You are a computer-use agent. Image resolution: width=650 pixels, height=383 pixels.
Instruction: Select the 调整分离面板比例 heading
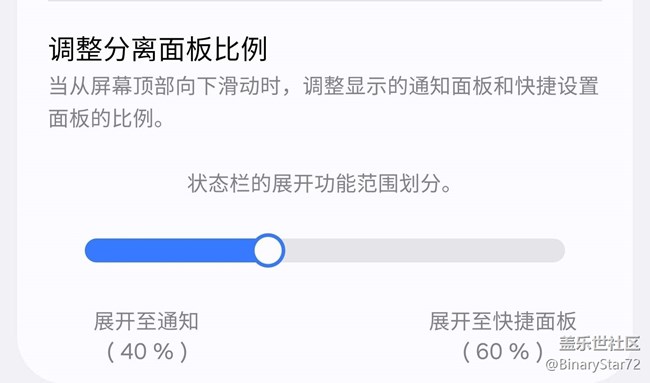158,49
